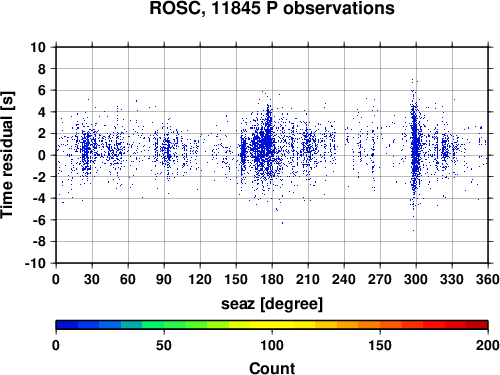This screenshot has width=500, height=375.
Task: Click the 'Time residual [s]' y-axis label
Action: (x=7, y=155)
